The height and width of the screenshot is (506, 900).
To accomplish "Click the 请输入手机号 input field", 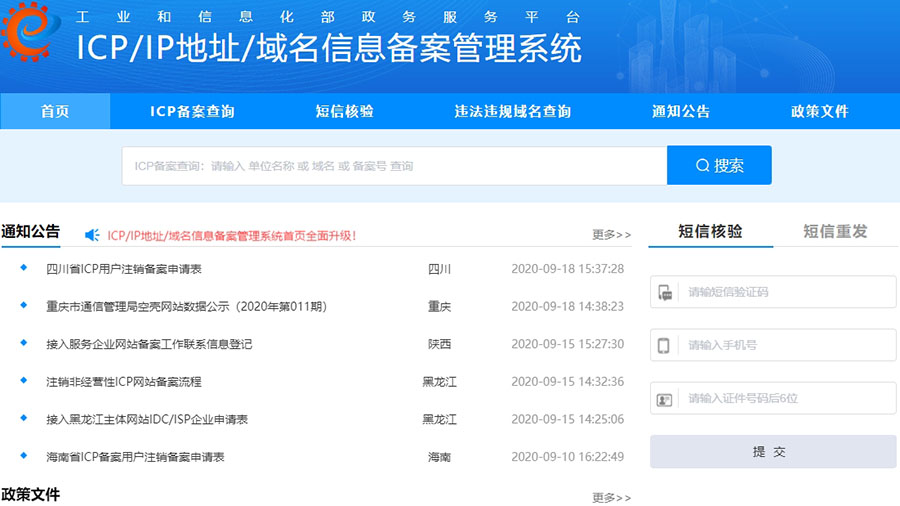I will point(773,345).
